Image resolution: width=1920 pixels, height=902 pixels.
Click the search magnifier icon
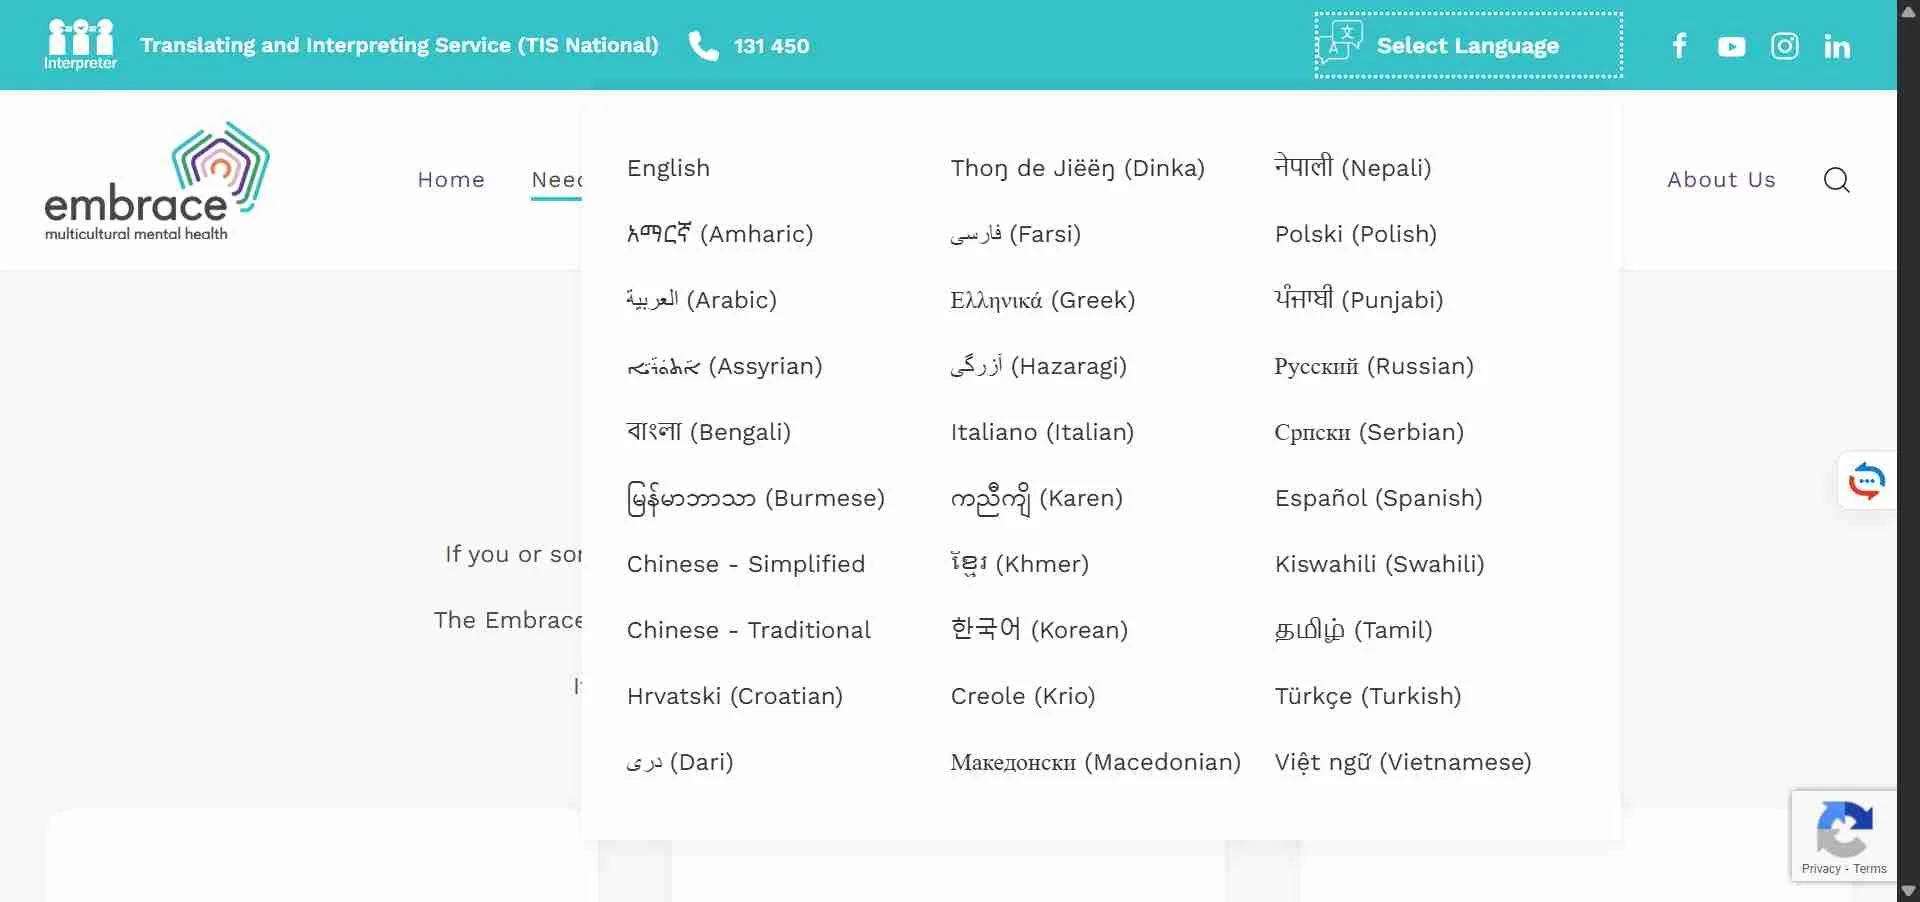tap(1836, 180)
